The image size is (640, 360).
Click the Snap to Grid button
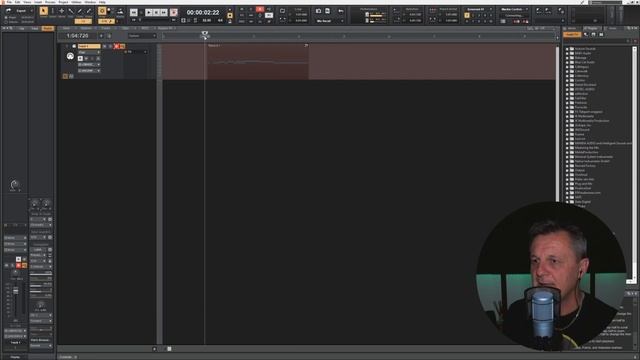(102, 11)
